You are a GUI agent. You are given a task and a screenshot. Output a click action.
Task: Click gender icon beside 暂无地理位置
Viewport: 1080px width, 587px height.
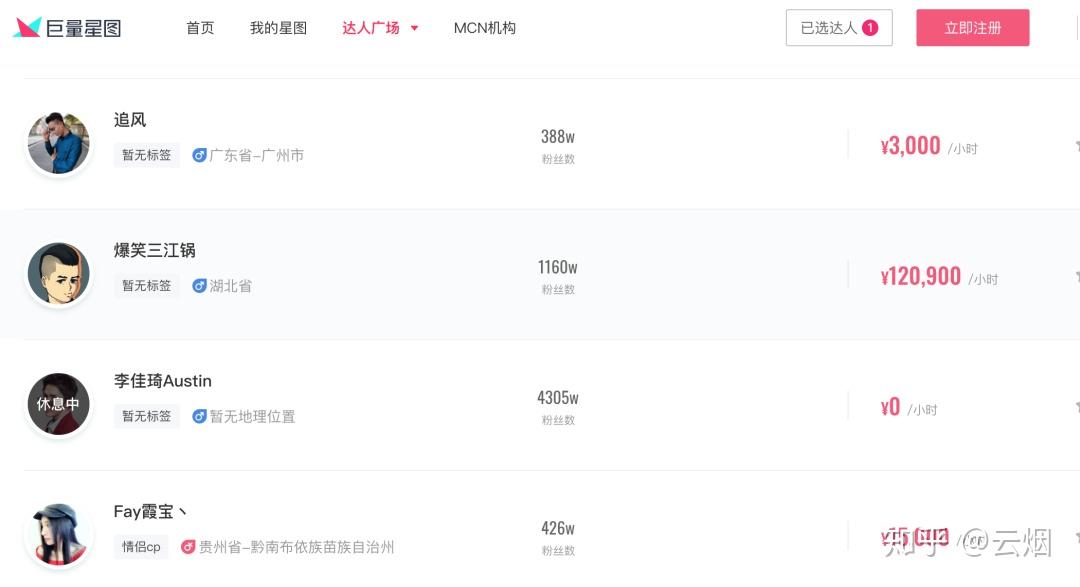(x=199, y=416)
